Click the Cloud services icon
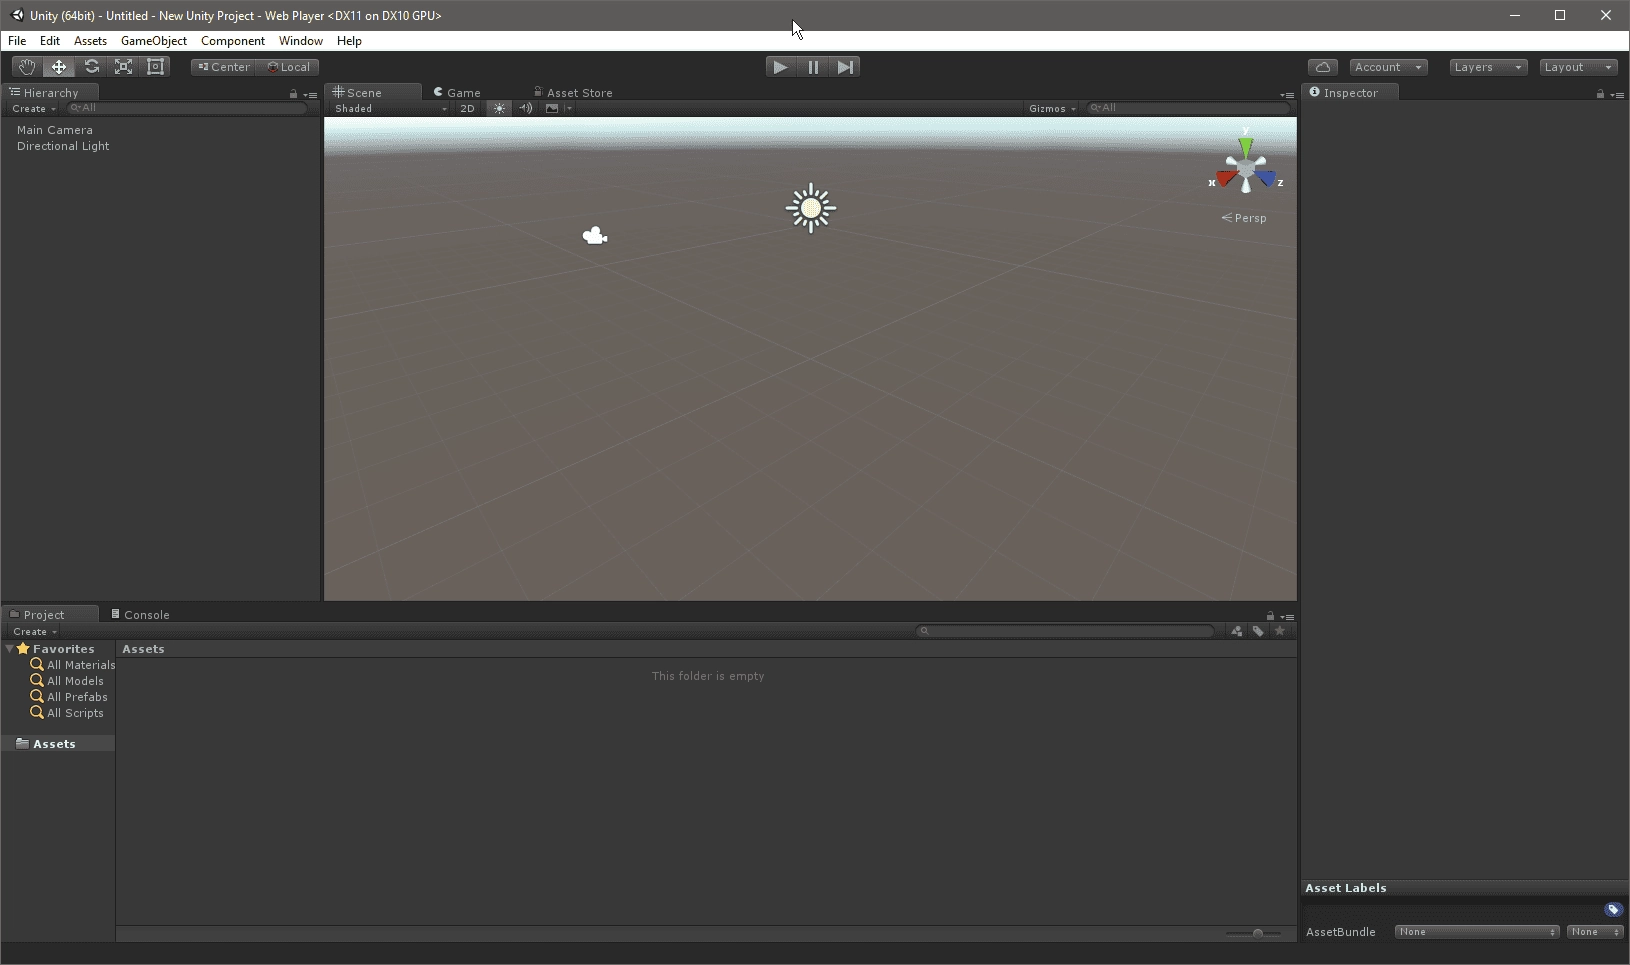 (x=1323, y=67)
